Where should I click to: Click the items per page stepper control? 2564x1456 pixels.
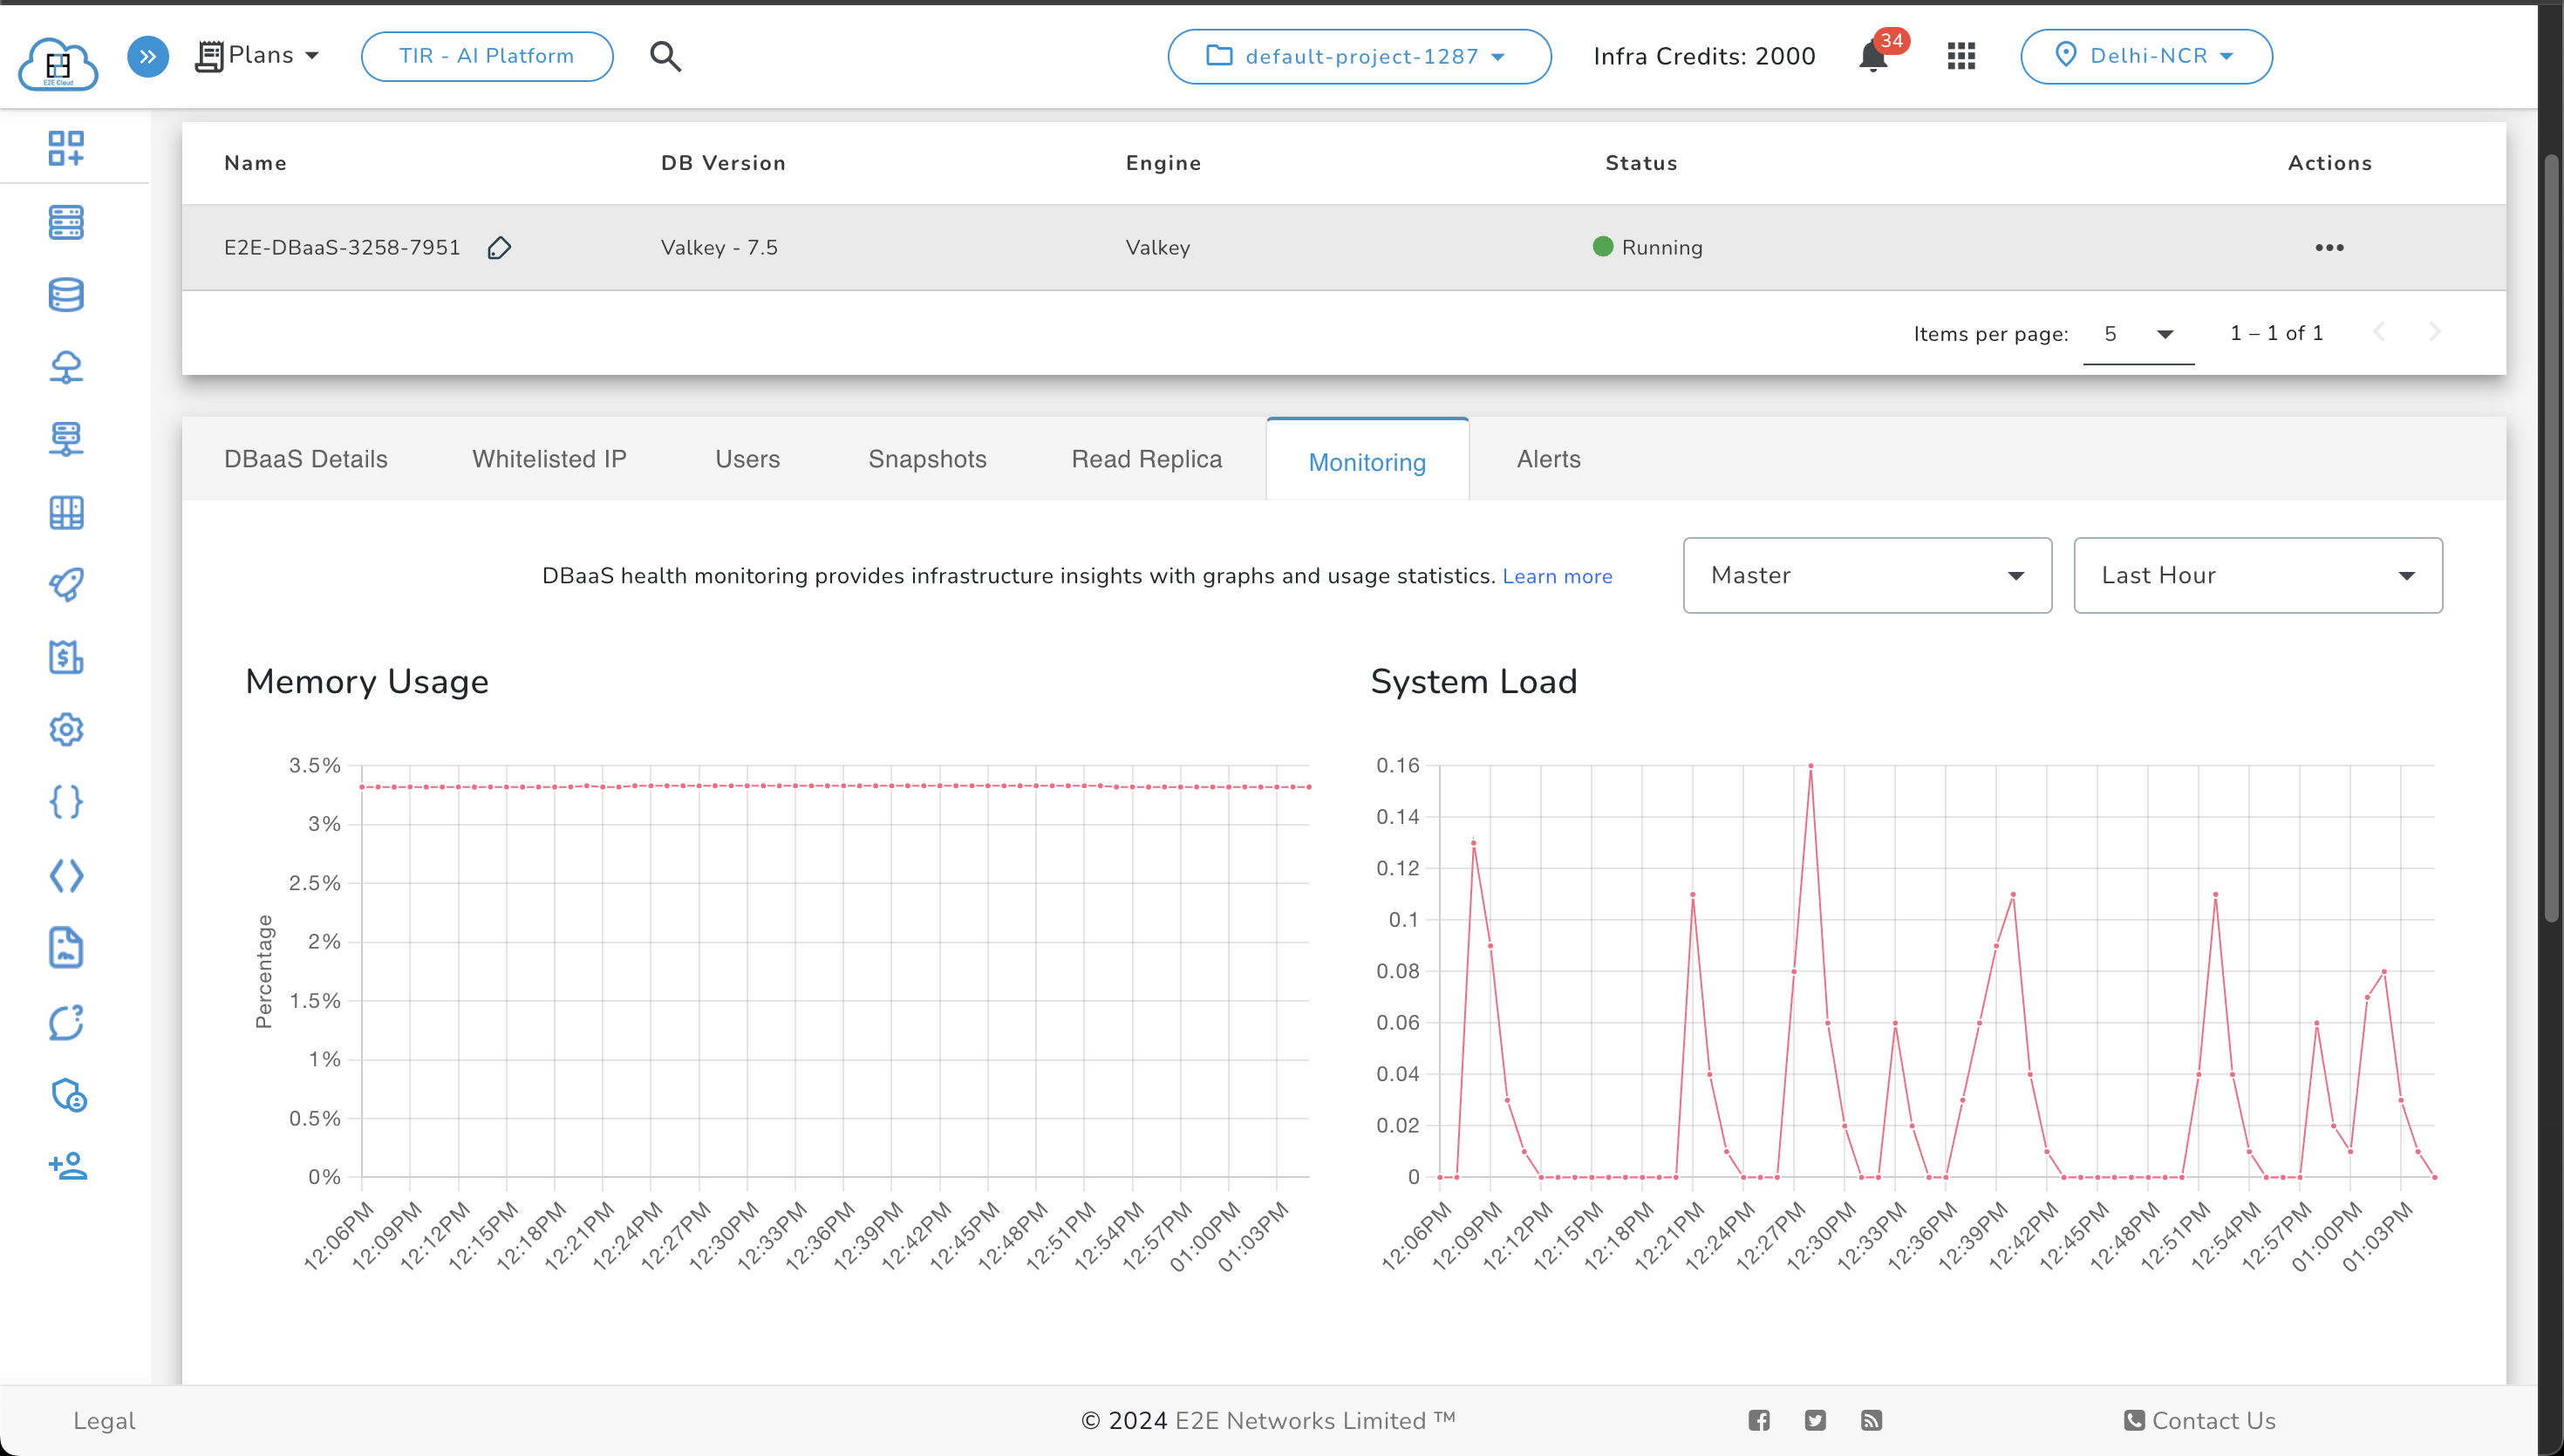pyautogui.click(x=2134, y=335)
